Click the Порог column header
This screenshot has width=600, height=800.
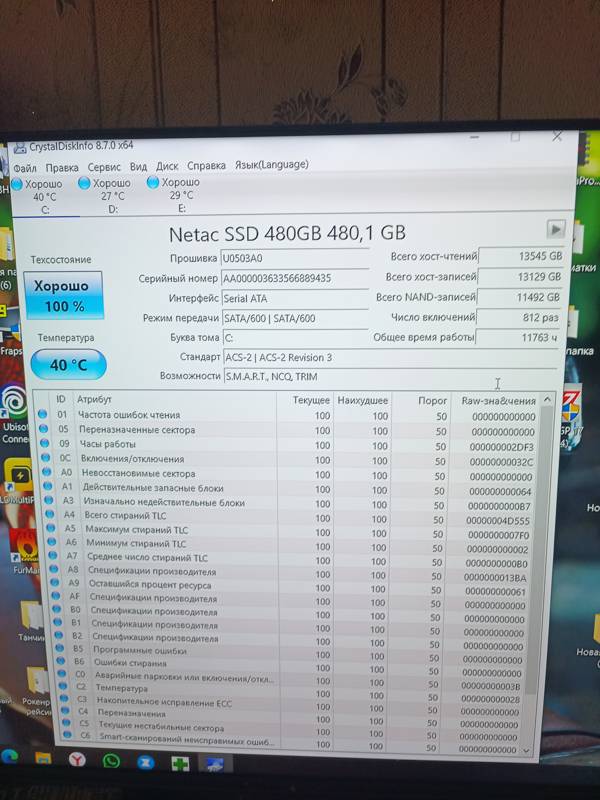click(432, 401)
